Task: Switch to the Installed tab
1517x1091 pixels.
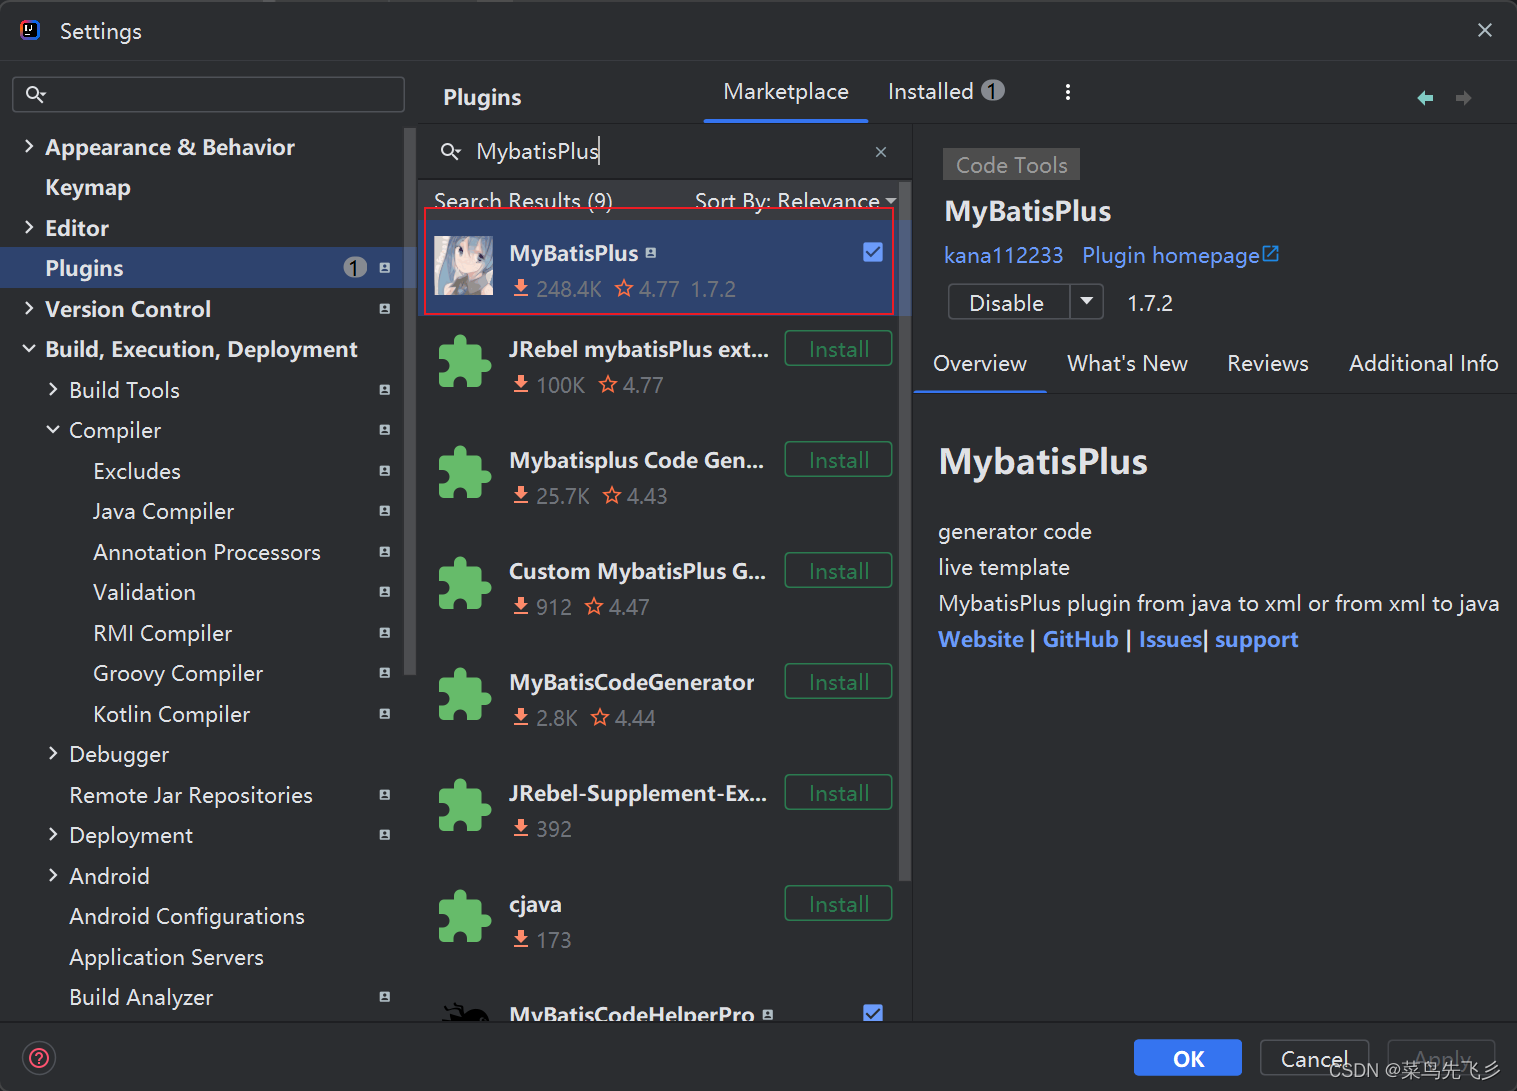Action: pyautogui.click(x=946, y=92)
